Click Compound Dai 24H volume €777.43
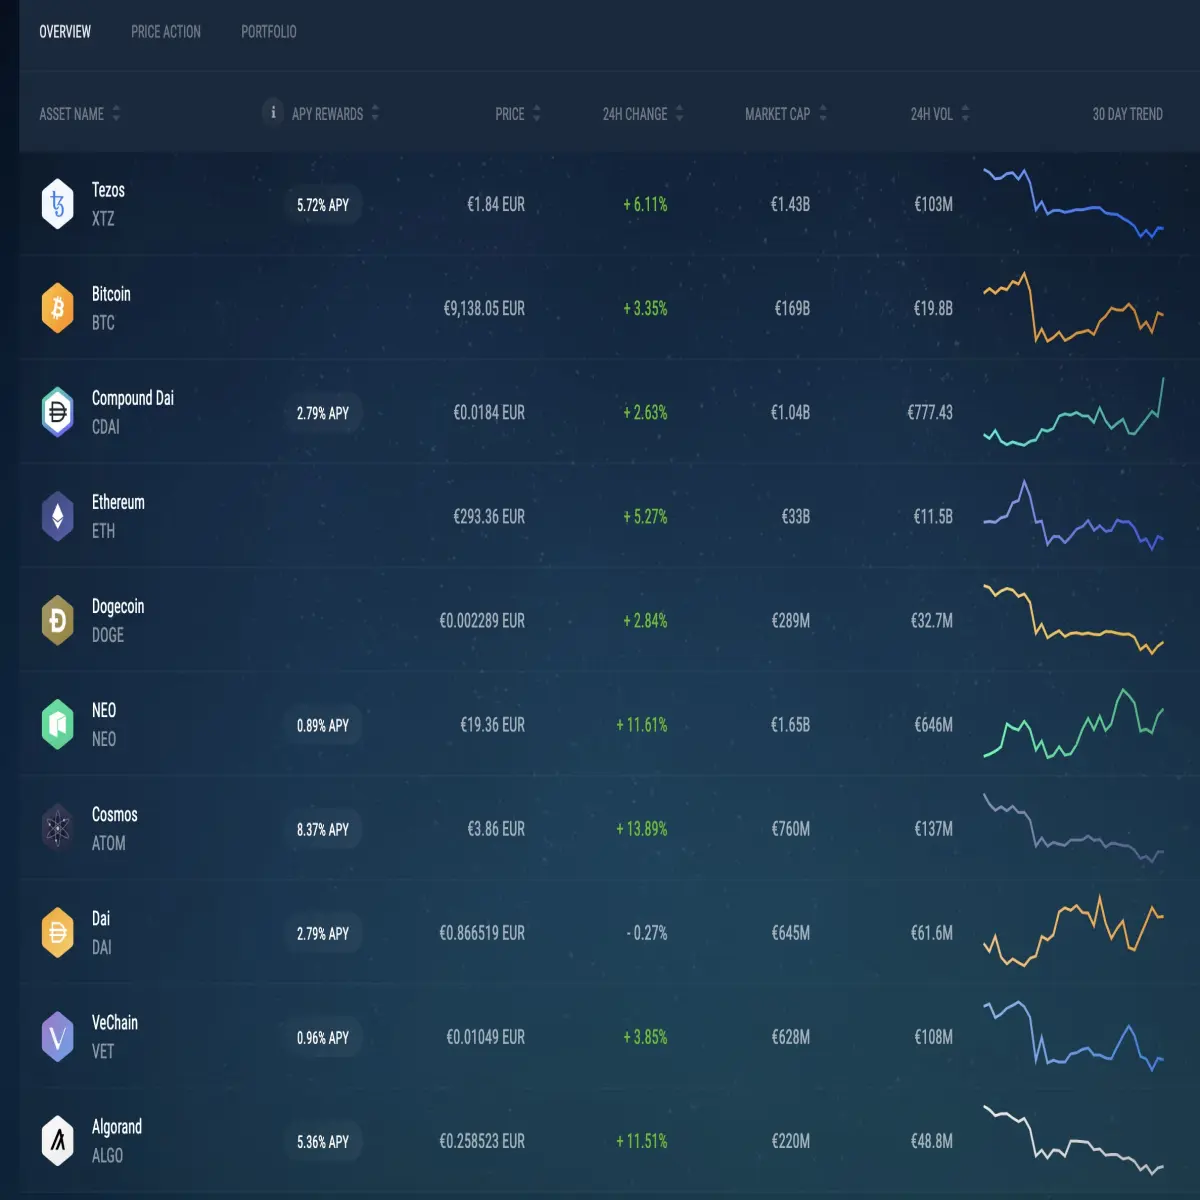The image size is (1200, 1200). tap(930, 413)
